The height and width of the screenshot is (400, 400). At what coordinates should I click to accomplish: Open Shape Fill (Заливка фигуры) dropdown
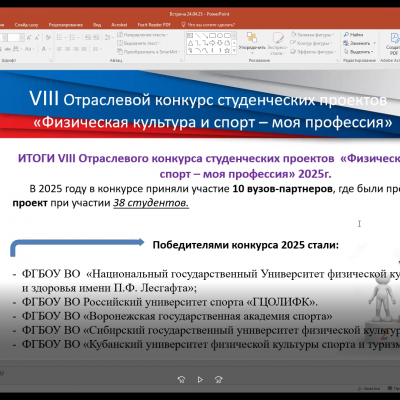click(313, 35)
